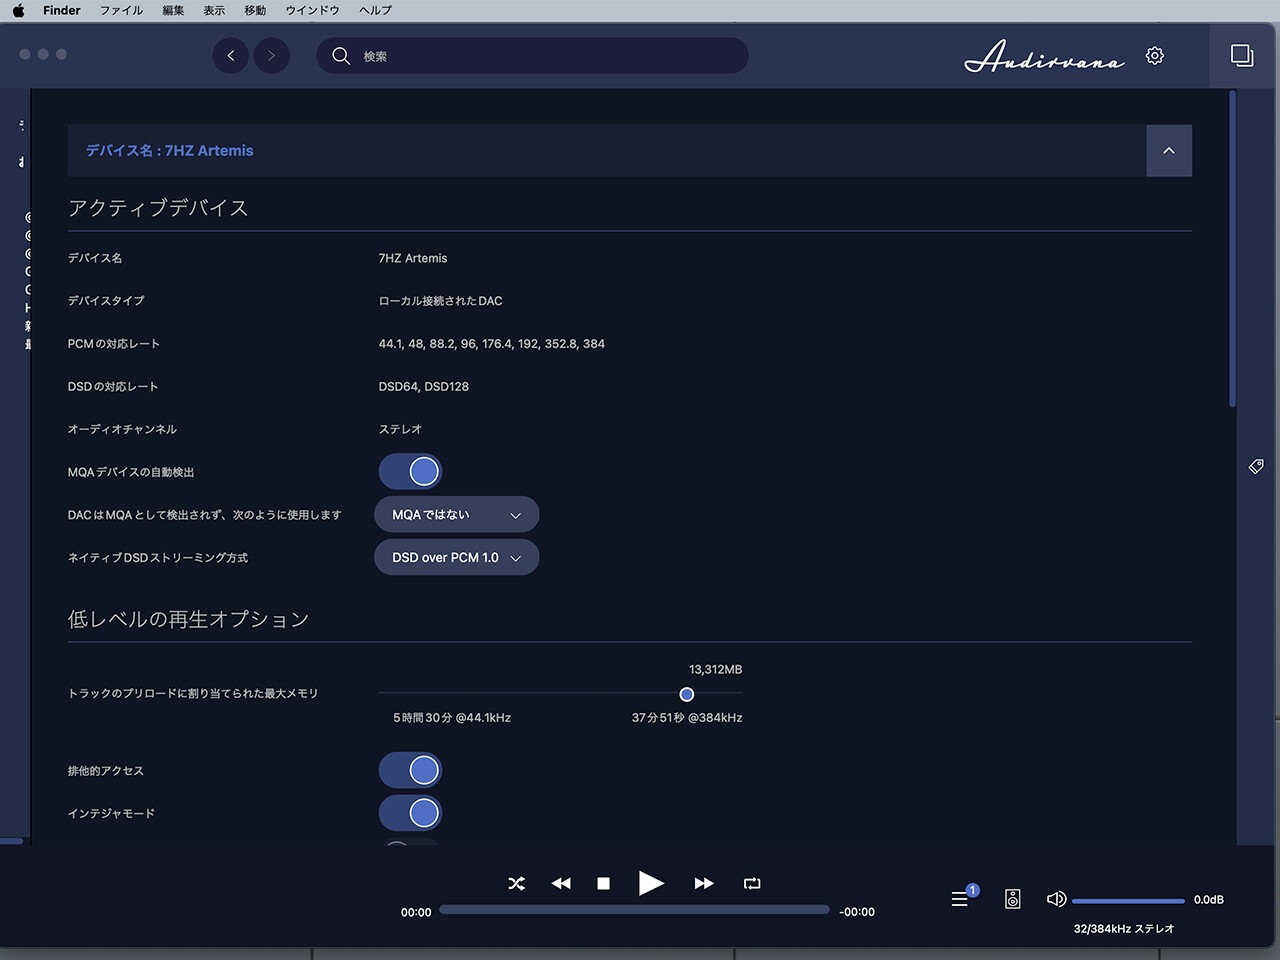1280x960 pixels.
Task: Click the 13,312MB memory value
Action: click(x=716, y=670)
